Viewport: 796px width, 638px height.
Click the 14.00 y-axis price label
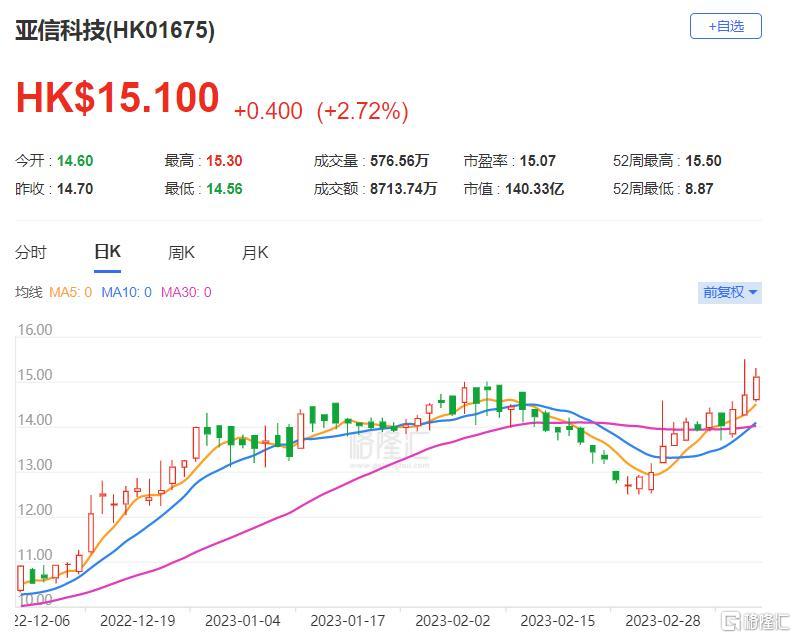click(x=35, y=420)
